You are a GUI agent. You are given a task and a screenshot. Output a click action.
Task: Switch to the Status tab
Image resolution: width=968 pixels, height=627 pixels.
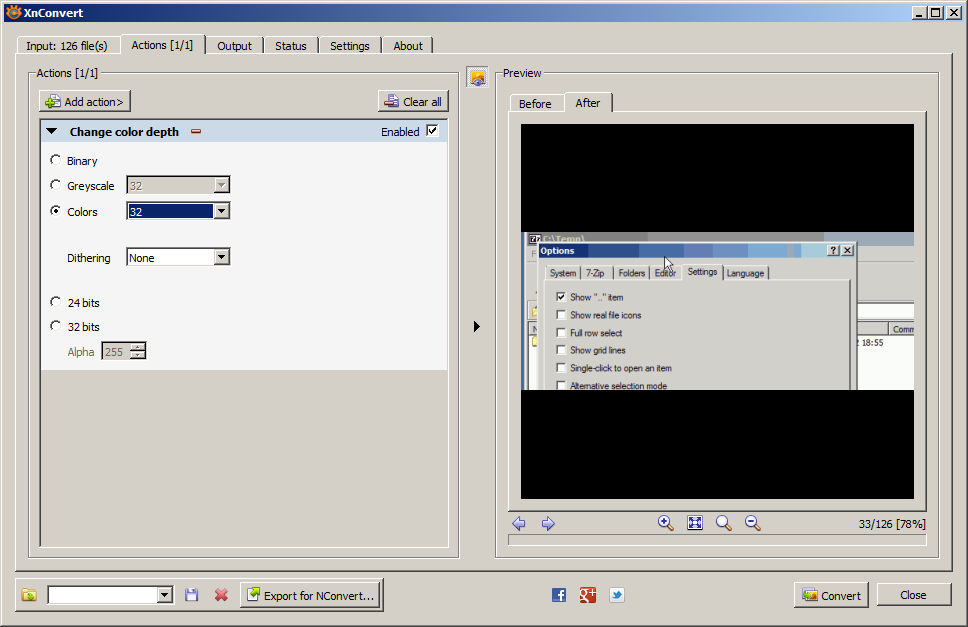point(291,46)
